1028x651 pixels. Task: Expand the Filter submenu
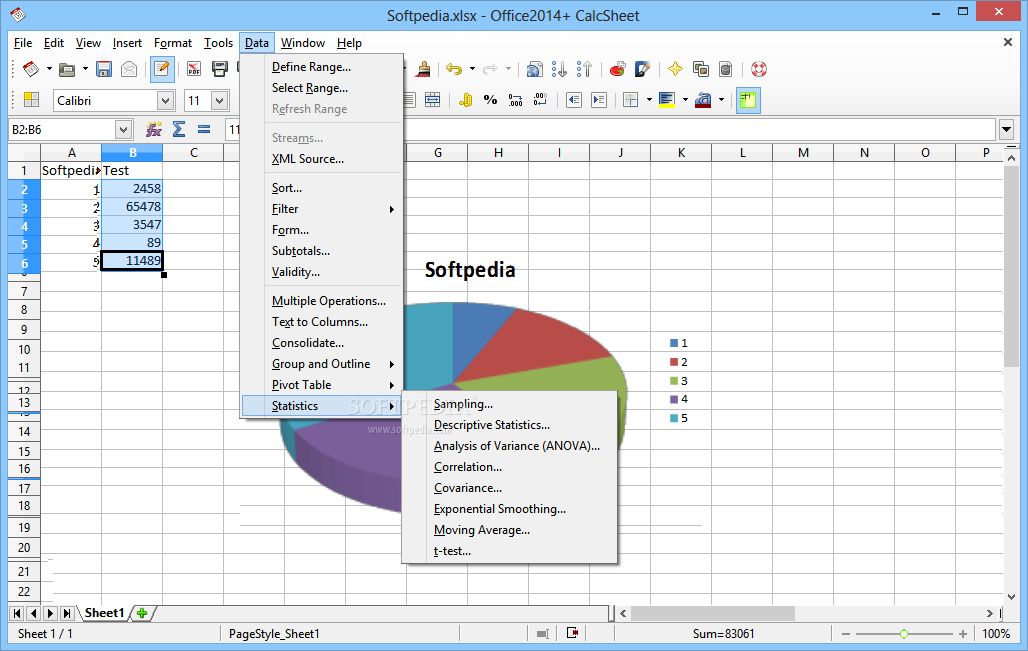coord(334,209)
